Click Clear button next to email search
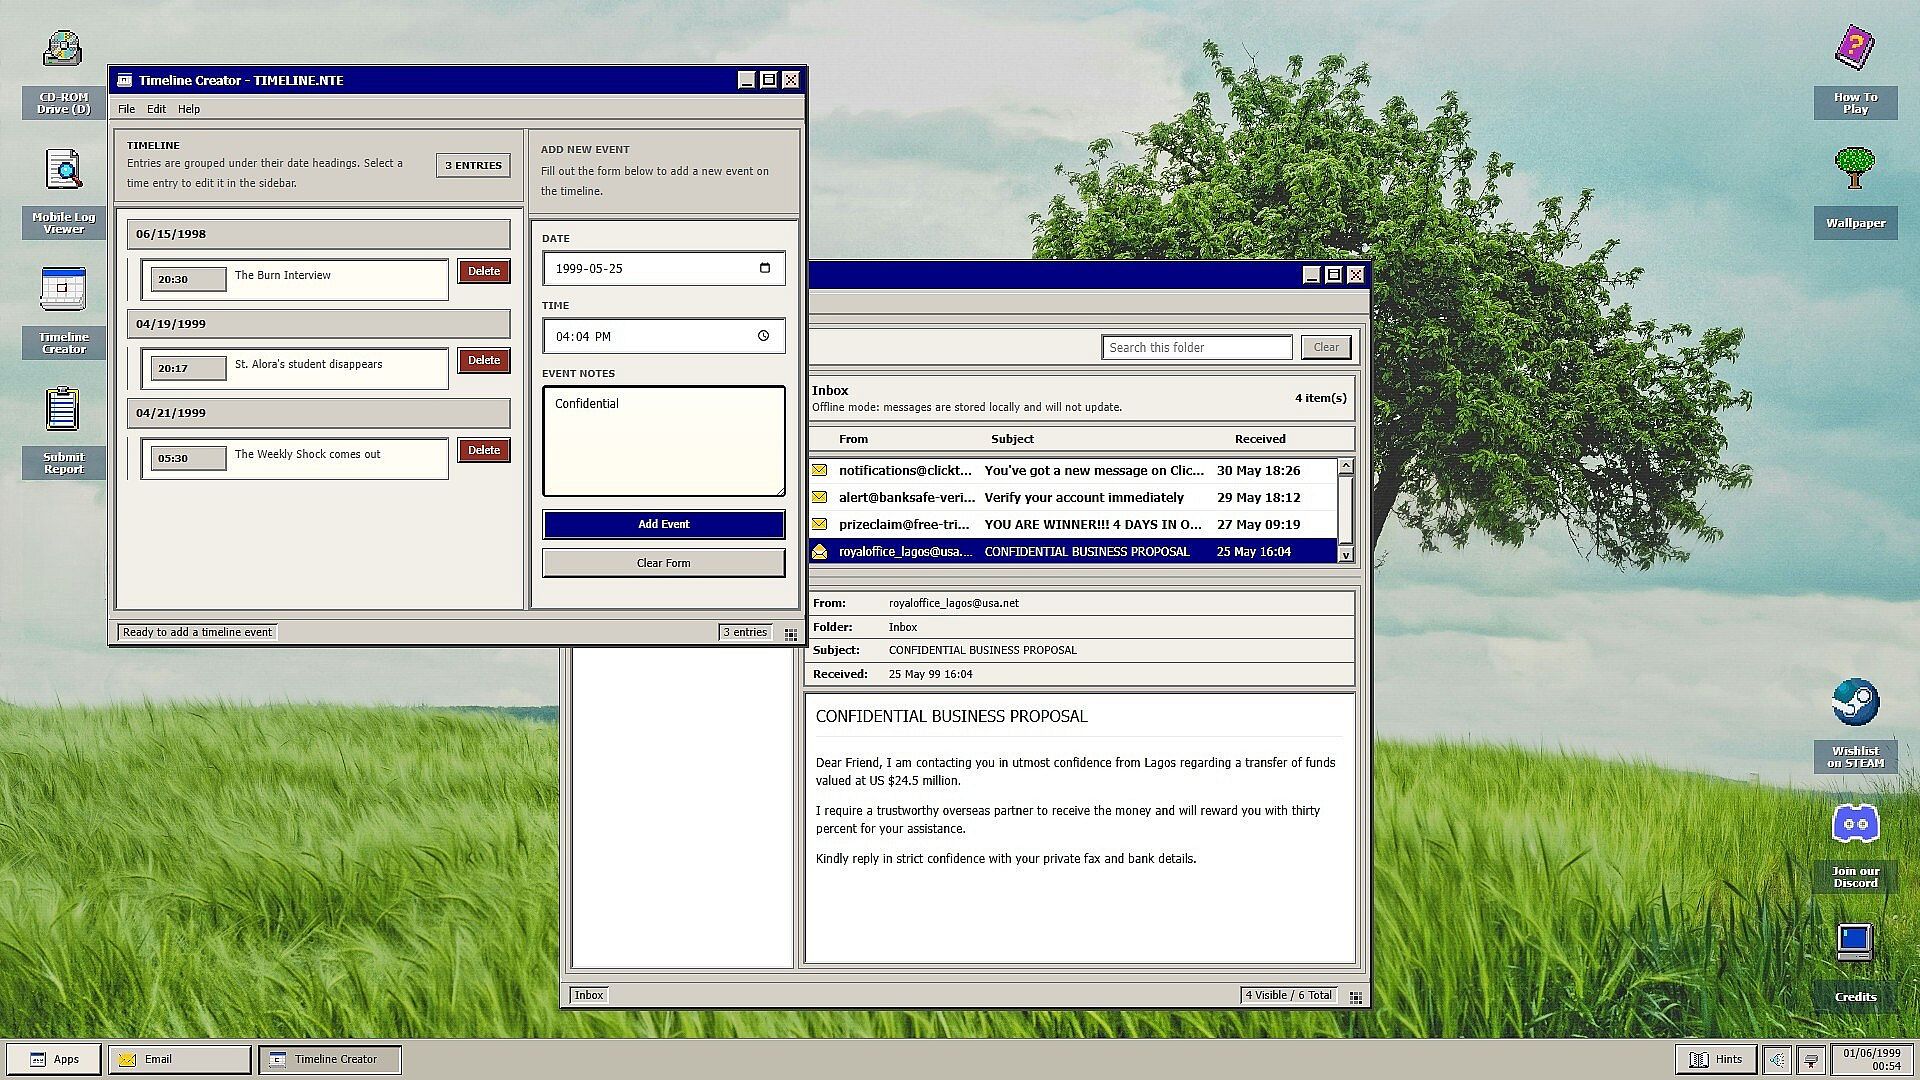The width and height of the screenshot is (1920, 1080). (1326, 347)
